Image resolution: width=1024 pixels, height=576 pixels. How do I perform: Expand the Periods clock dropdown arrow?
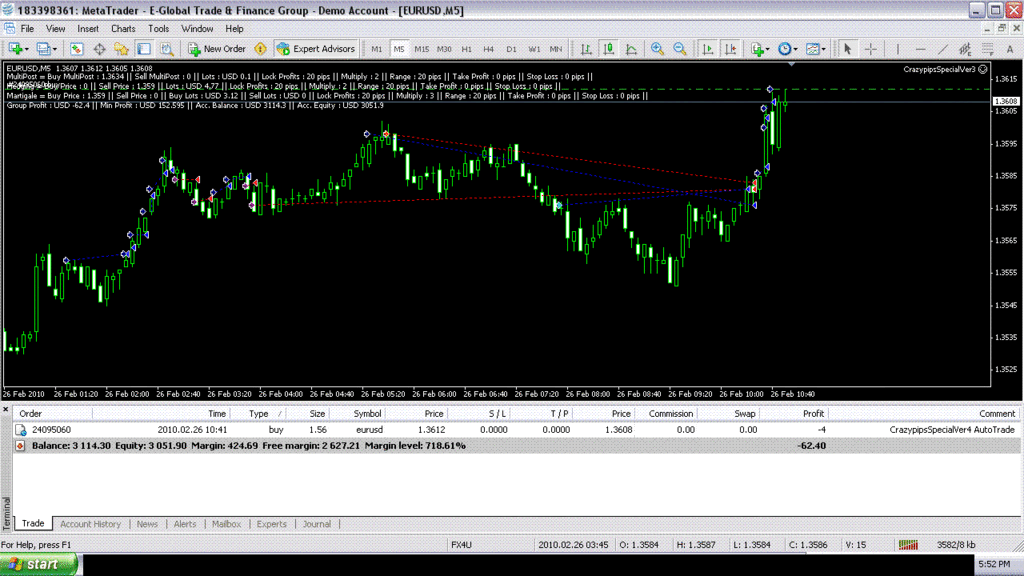(x=795, y=49)
